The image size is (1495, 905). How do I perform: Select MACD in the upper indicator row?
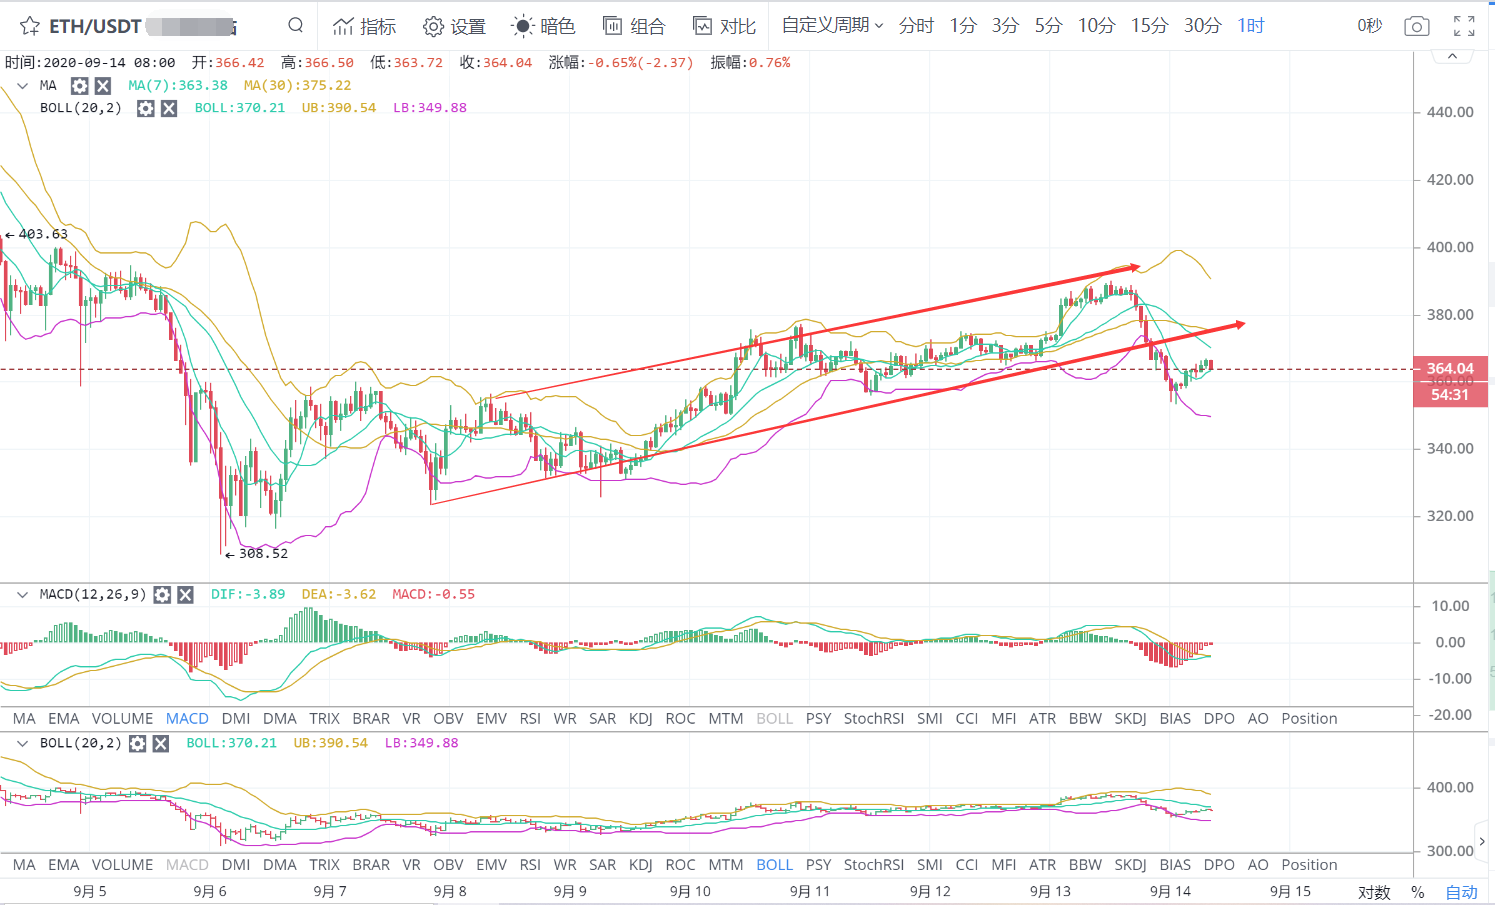(x=187, y=719)
